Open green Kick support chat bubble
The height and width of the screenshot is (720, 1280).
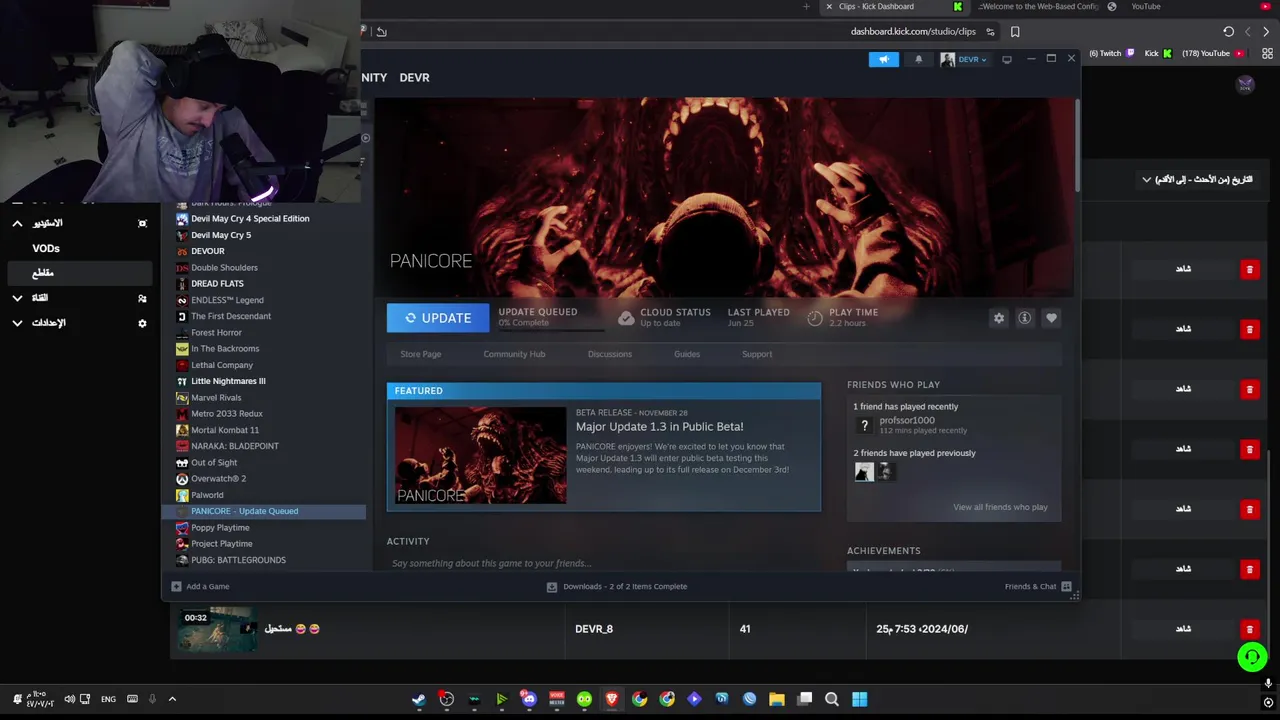[1252, 656]
